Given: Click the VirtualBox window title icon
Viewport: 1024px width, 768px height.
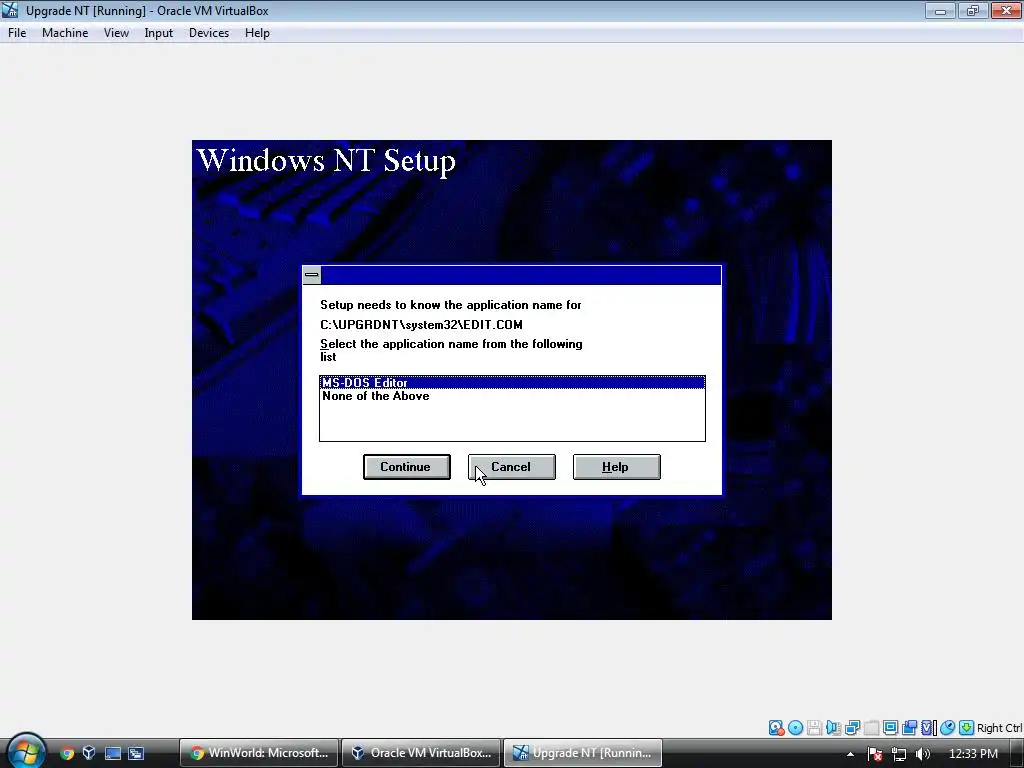Looking at the screenshot, I should tap(10, 10).
